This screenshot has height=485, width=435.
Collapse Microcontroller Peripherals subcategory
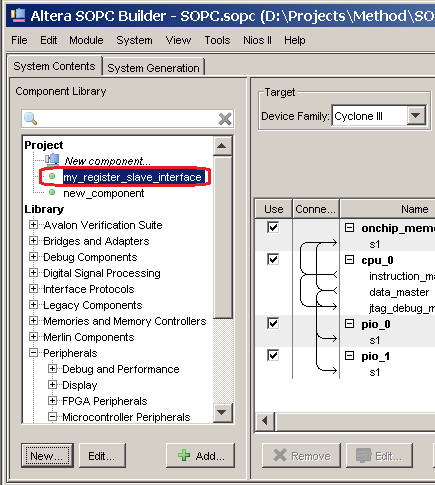pos(52,416)
